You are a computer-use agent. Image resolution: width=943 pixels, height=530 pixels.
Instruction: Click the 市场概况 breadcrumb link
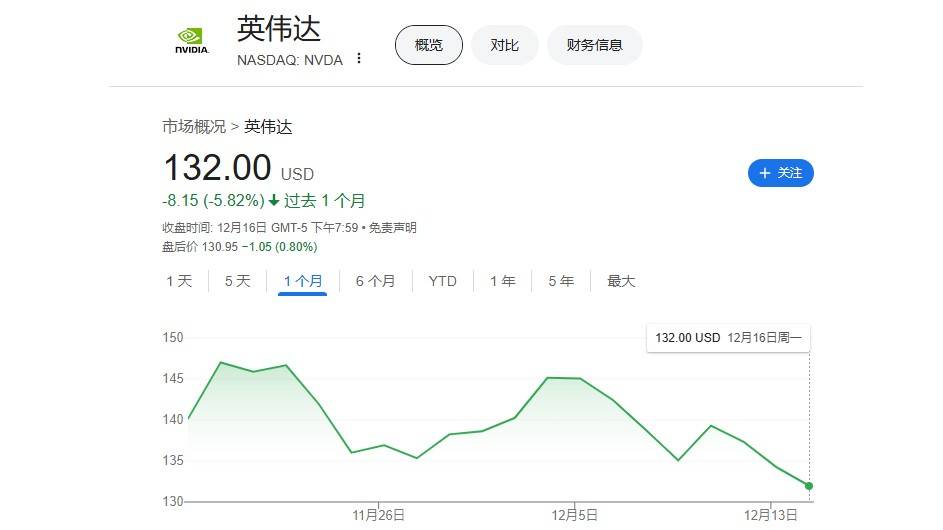[x=194, y=127]
